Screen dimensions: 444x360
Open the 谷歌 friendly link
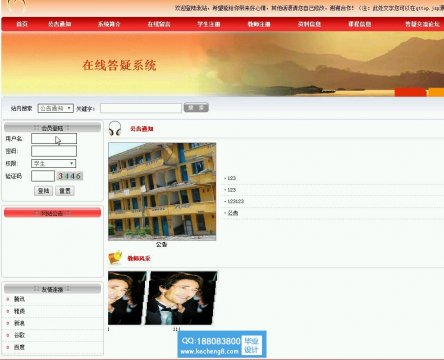click(19, 335)
